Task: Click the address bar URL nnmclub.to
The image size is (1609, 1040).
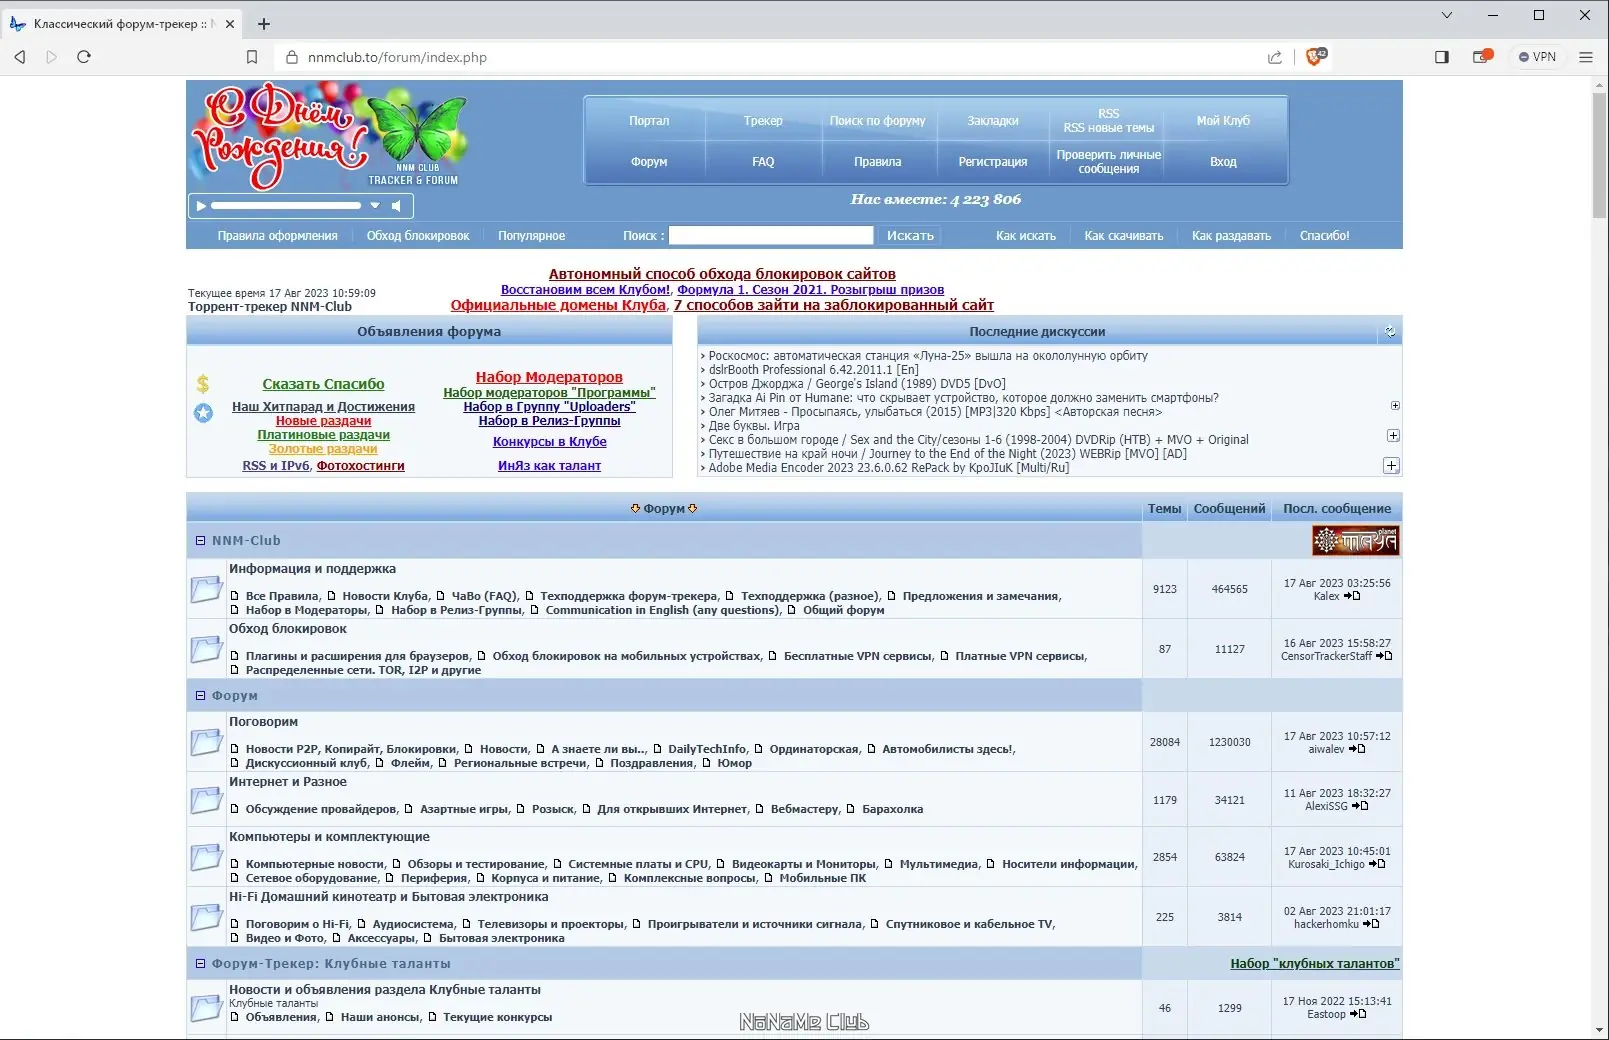Action: [397, 57]
